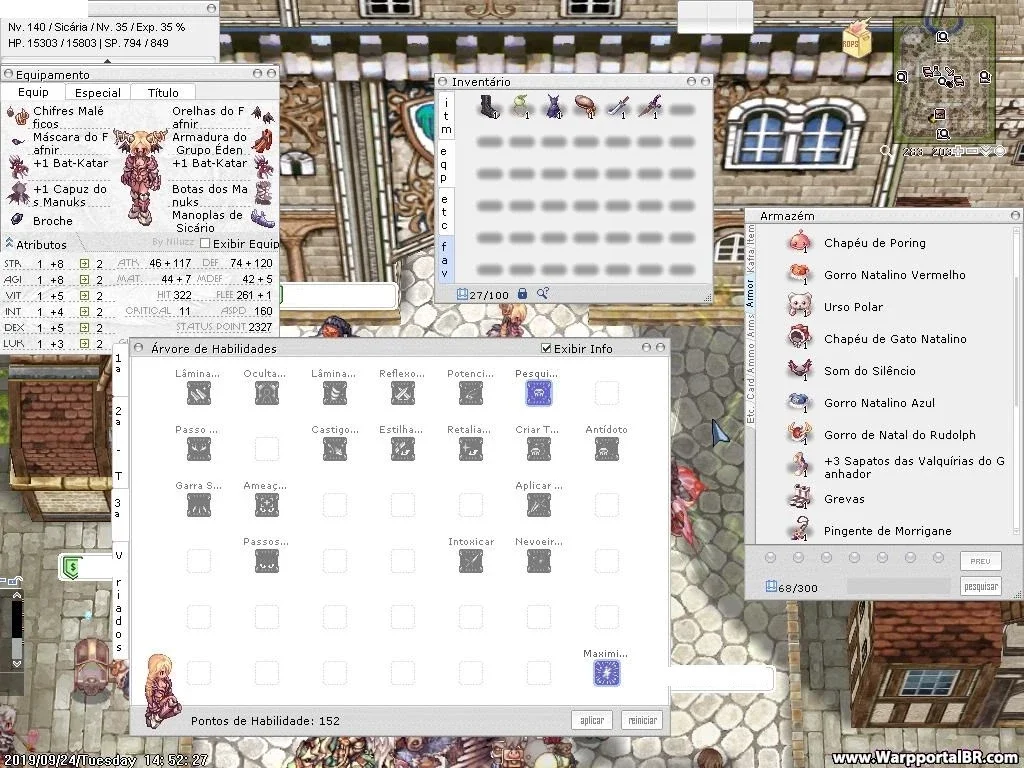Image resolution: width=1024 pixels, height=768 pixels.
Task: Increase the INT attribute arrow
Action: [84, 312]
